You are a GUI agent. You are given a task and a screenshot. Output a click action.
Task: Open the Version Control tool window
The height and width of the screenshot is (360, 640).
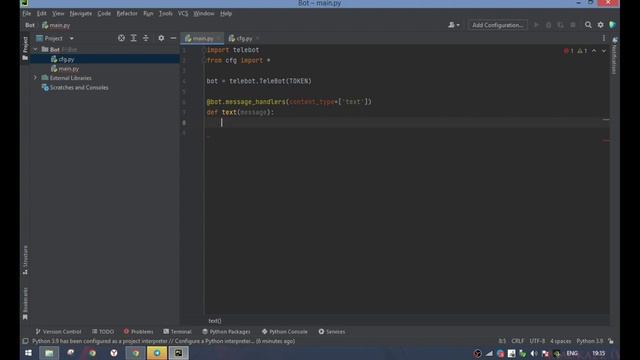click(x=58, y=332)
